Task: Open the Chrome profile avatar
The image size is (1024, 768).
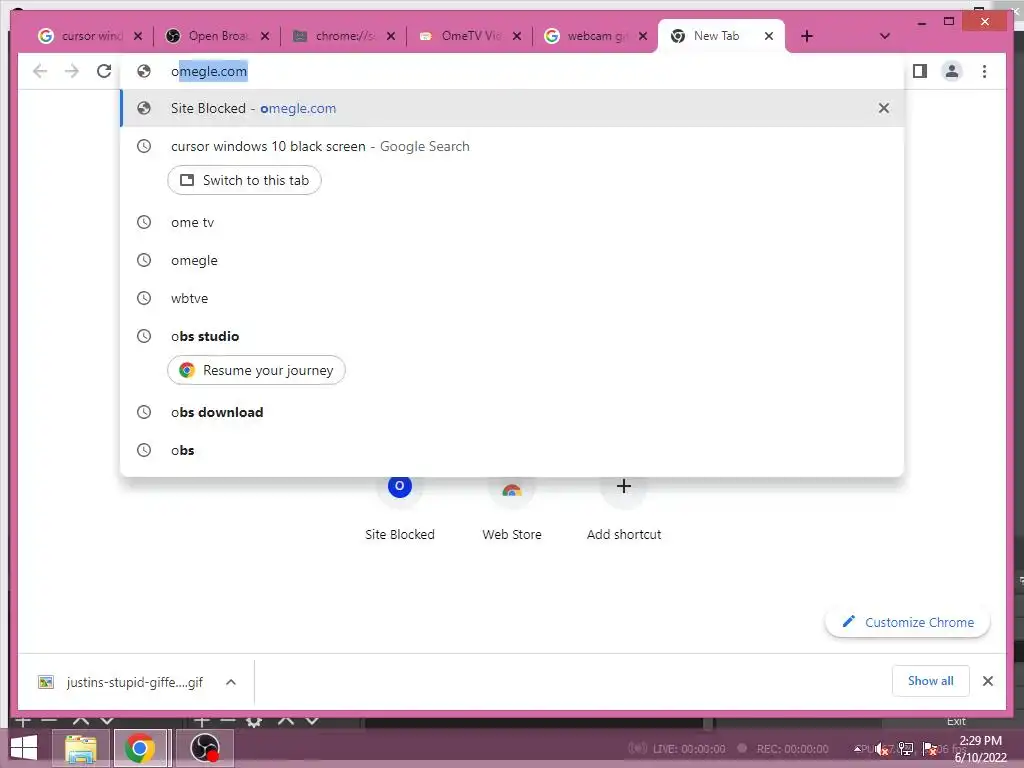Action: pos(952,71)
